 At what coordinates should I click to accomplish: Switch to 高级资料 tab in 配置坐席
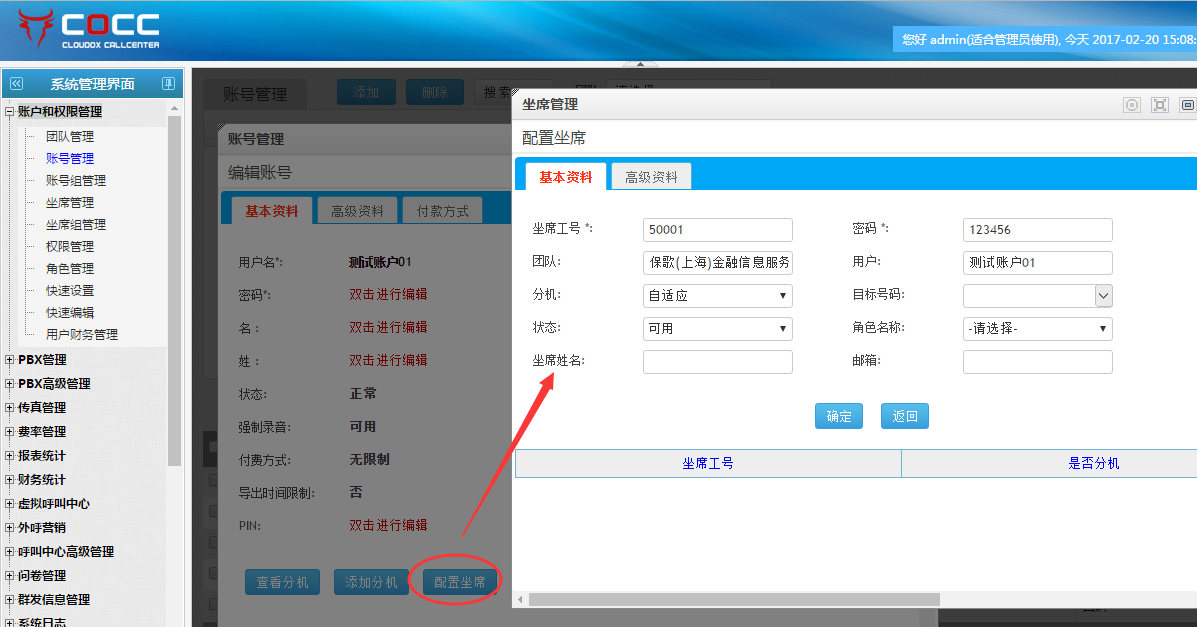651,177
